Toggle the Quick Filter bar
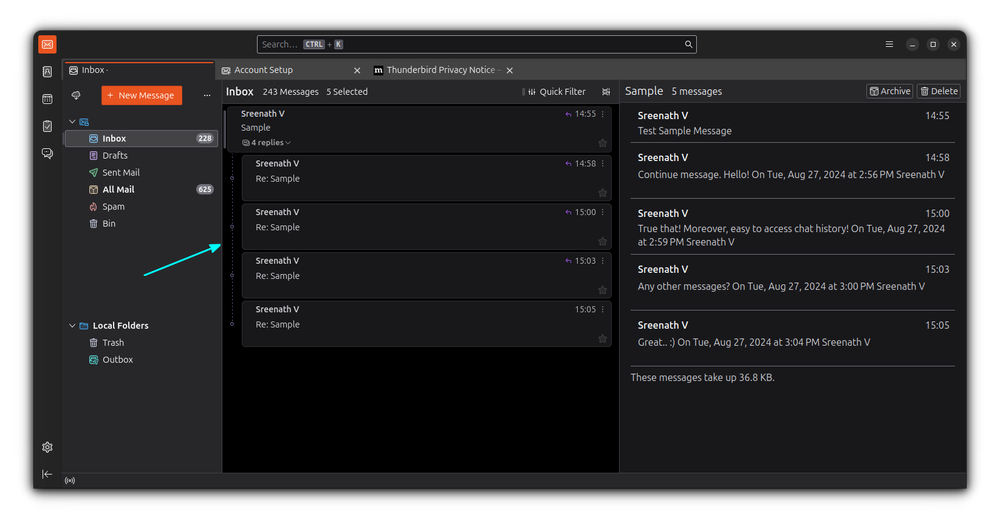 (x=556, y=92)
